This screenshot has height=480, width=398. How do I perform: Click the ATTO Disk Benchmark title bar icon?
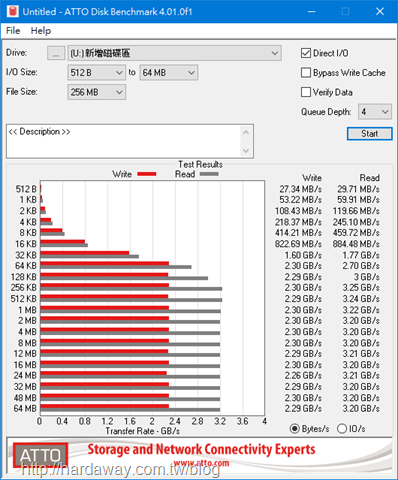click(x=13, y=11)
